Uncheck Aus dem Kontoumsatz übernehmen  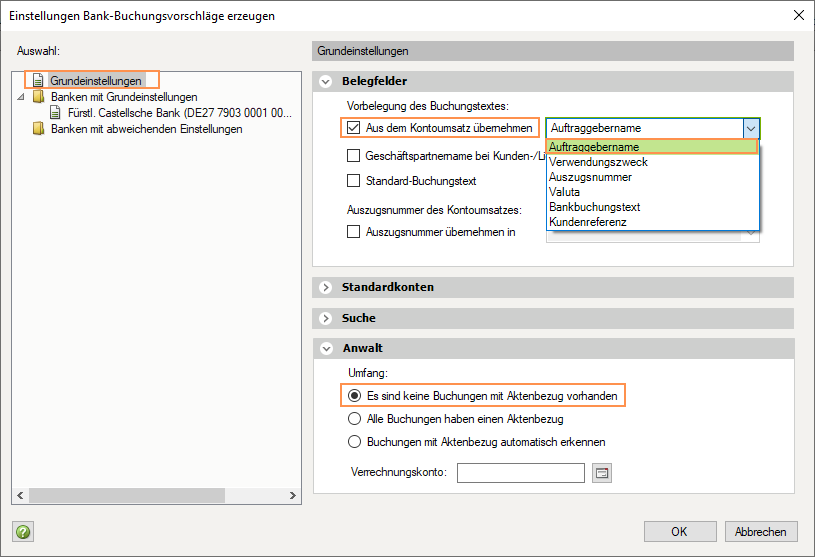(x=353, y=128)
